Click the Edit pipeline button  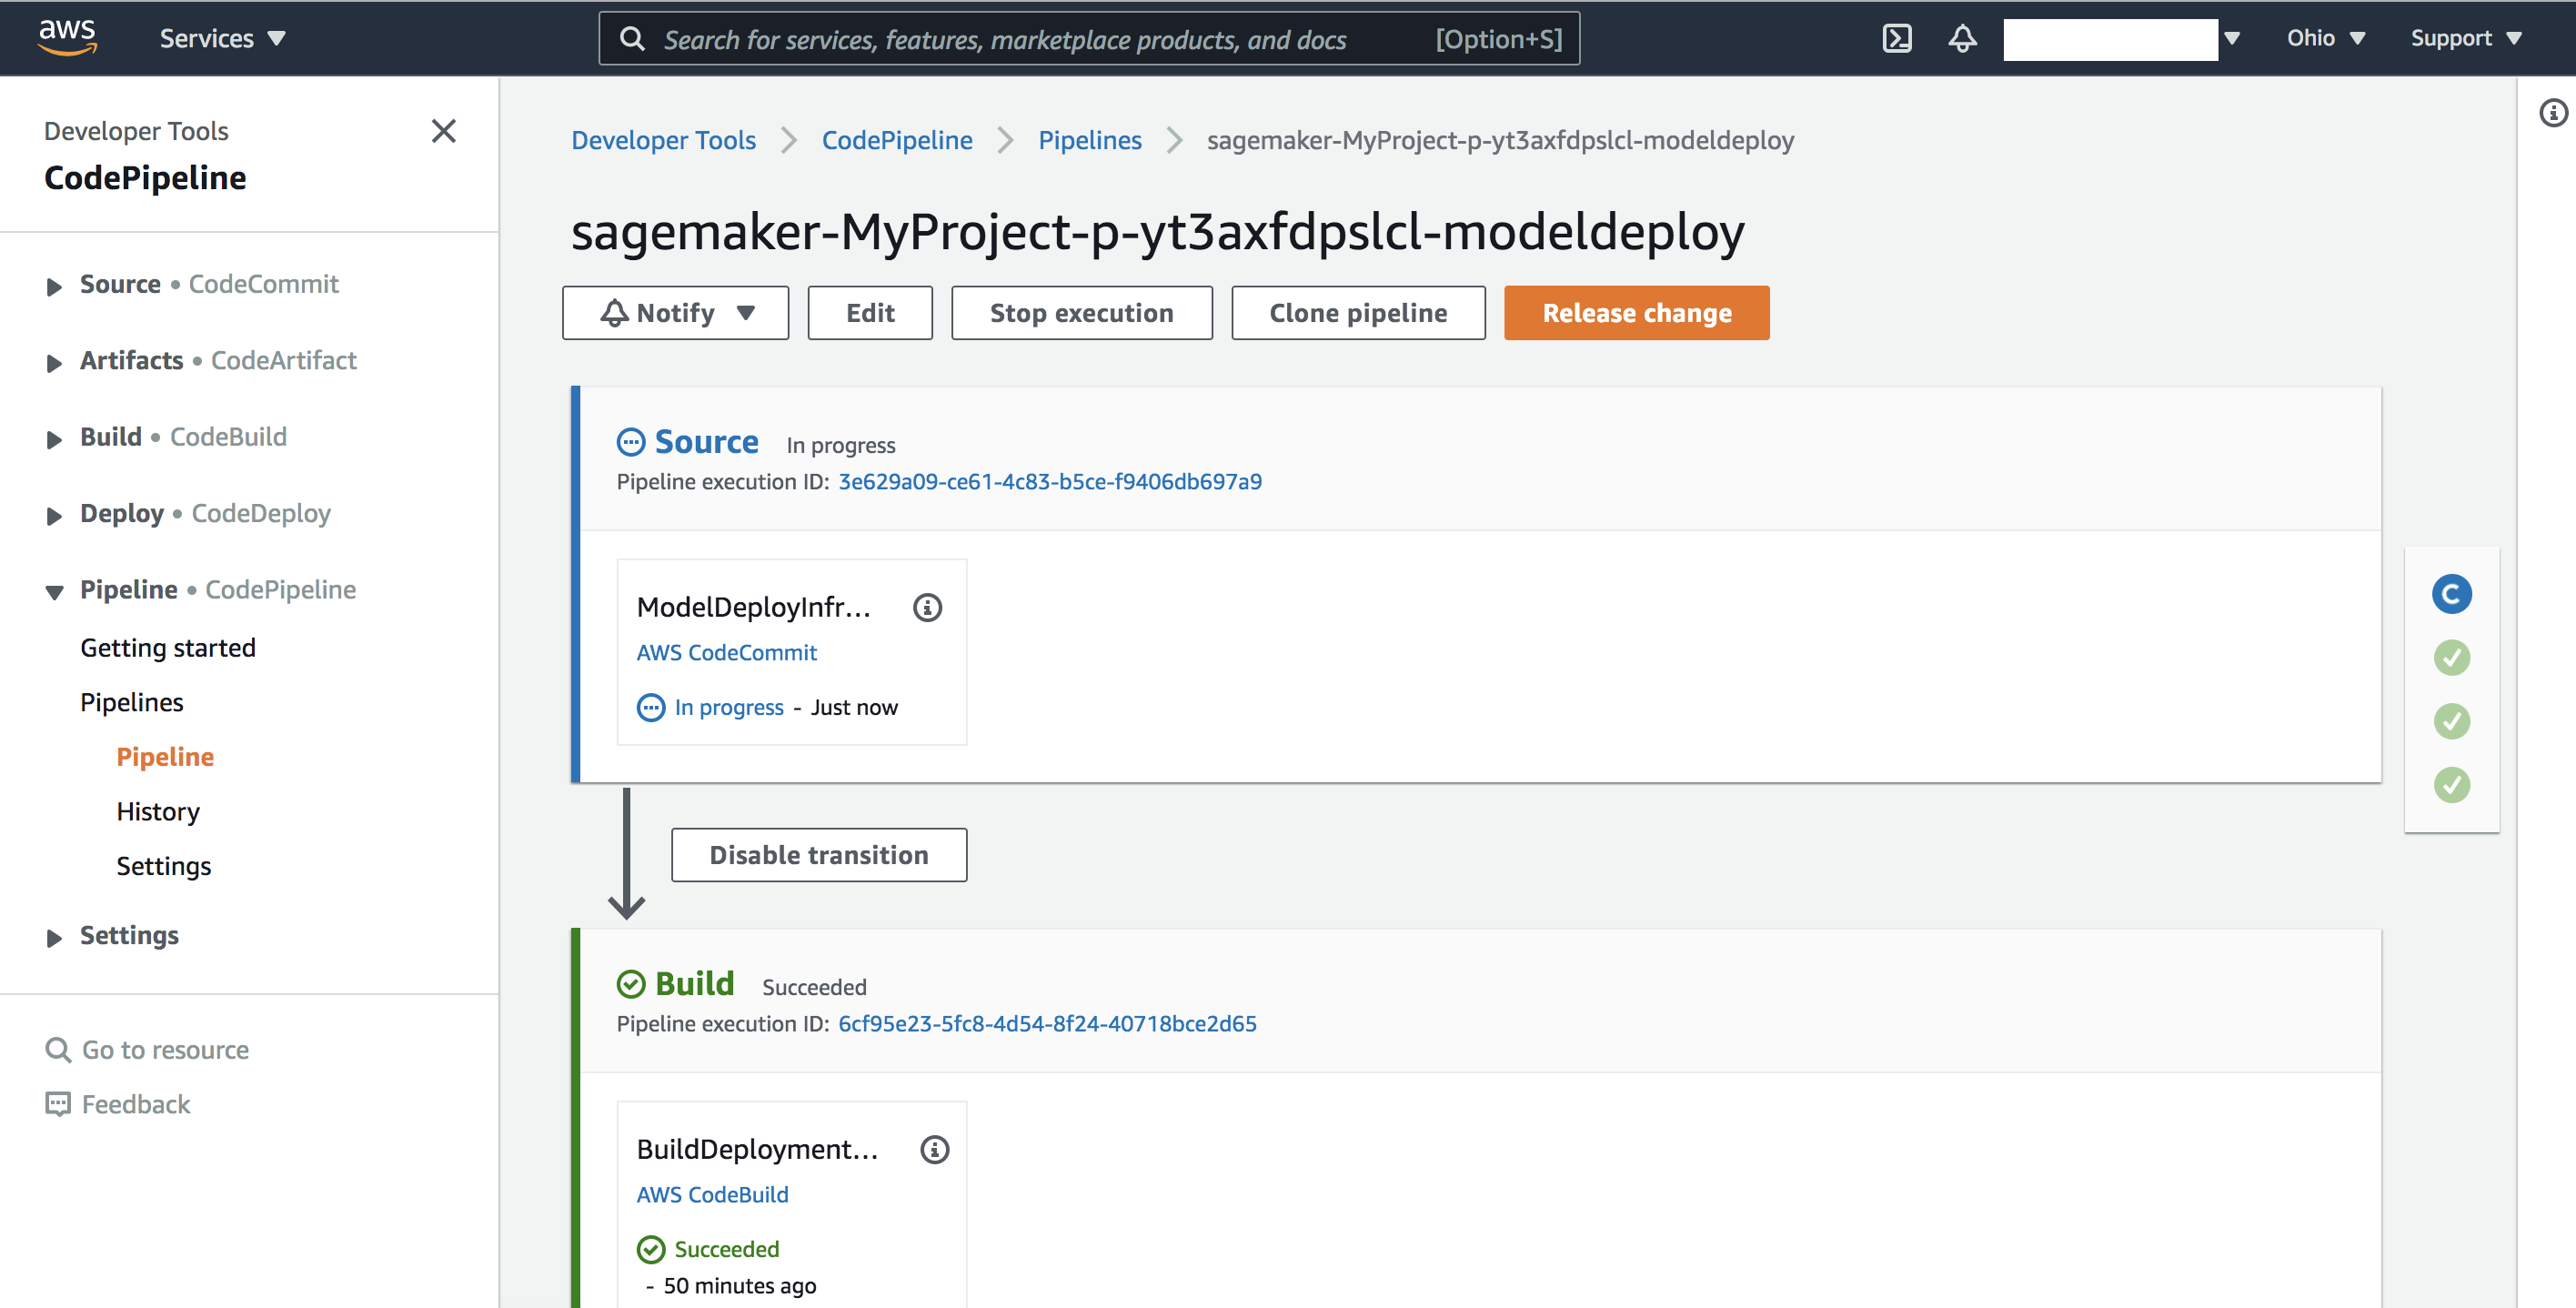(x=870, y=313)
